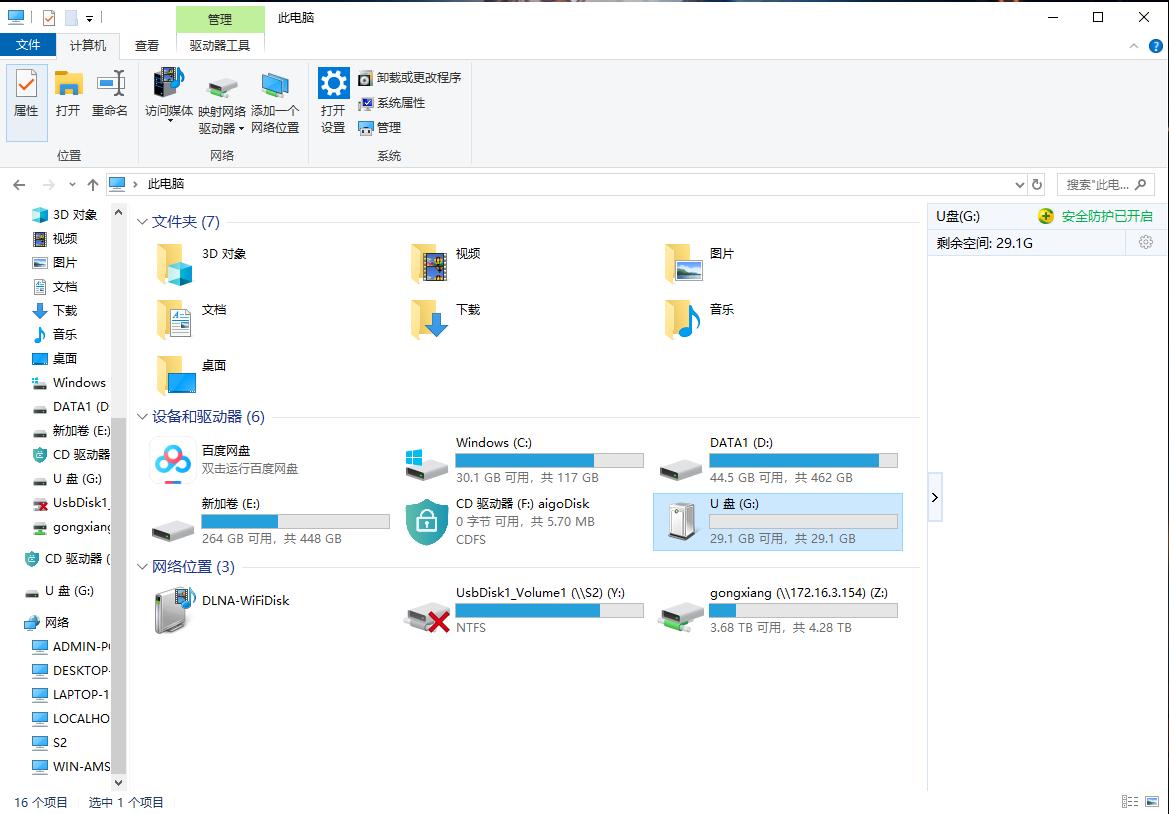Select the 下载 folder in content area

click(x=446, y=319)
